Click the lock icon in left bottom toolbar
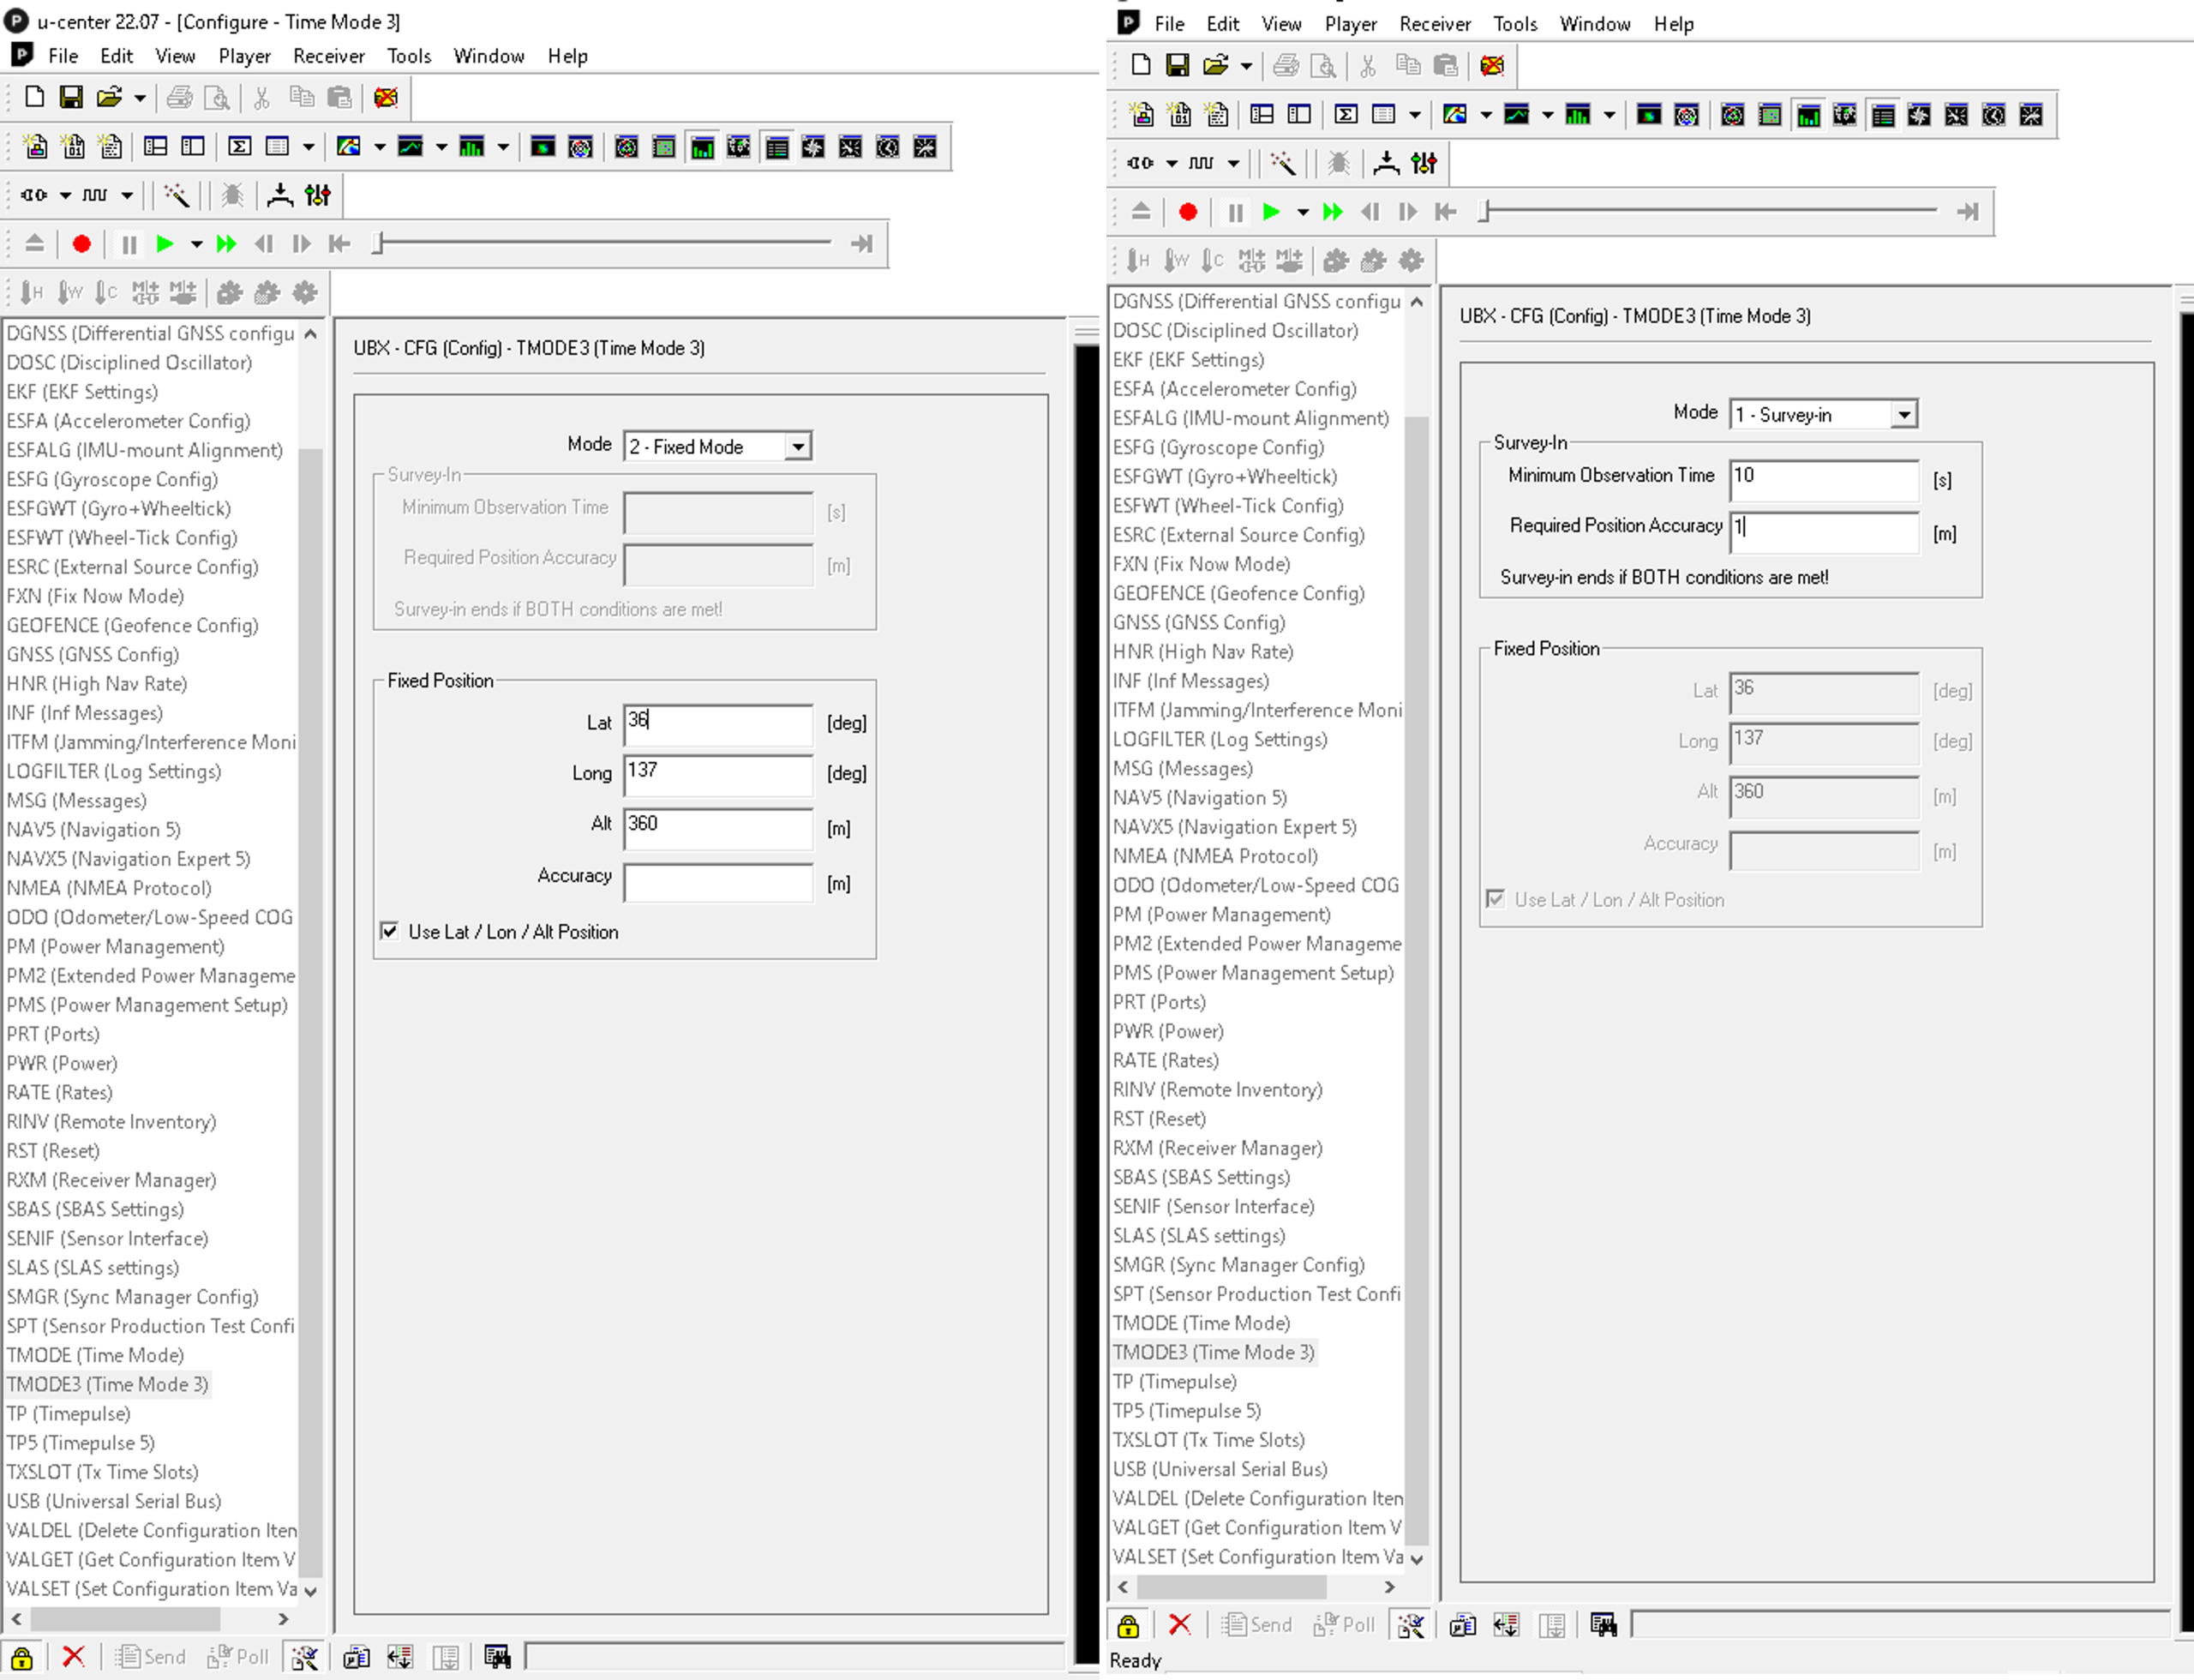This screenshot has height=1680, width=2194. point(22,1657)
